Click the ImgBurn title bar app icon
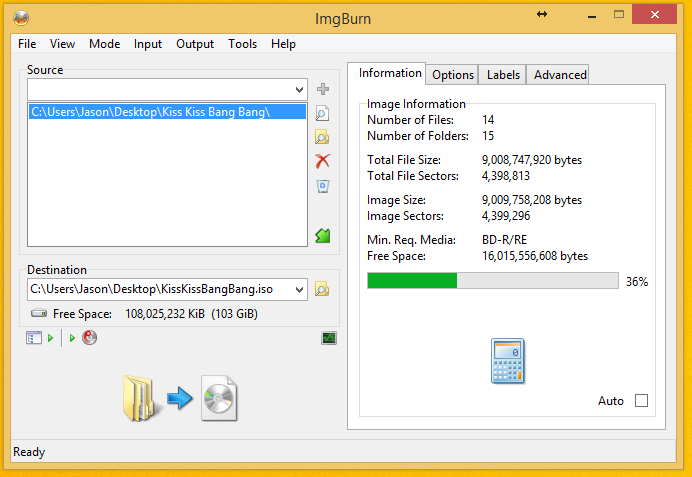Image resolution: width=692 pixels, height=477 pixels. tap(21, 18)
